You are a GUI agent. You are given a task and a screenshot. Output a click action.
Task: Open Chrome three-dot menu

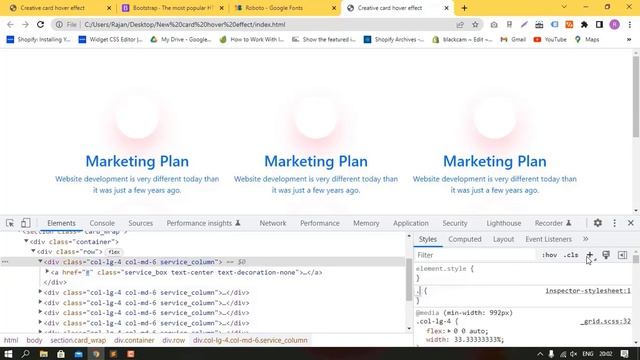click(630, 24)
